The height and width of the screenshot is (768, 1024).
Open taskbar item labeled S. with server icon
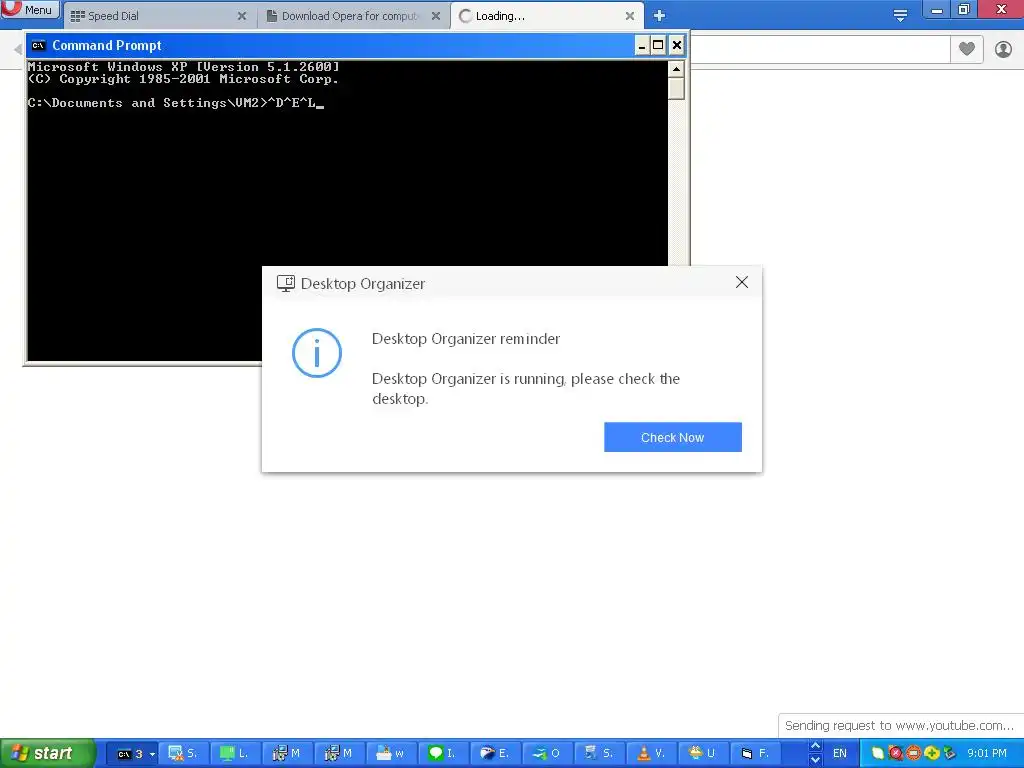click(600, 754)
